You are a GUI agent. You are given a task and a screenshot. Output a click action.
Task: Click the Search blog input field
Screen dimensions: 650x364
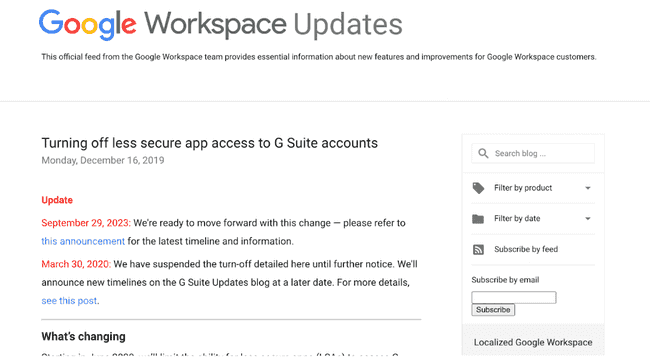pos(533,153)
